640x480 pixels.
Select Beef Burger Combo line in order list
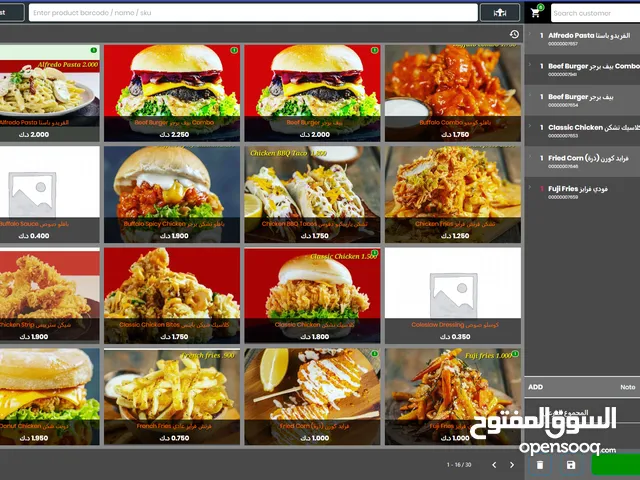[x=582, y=69]
